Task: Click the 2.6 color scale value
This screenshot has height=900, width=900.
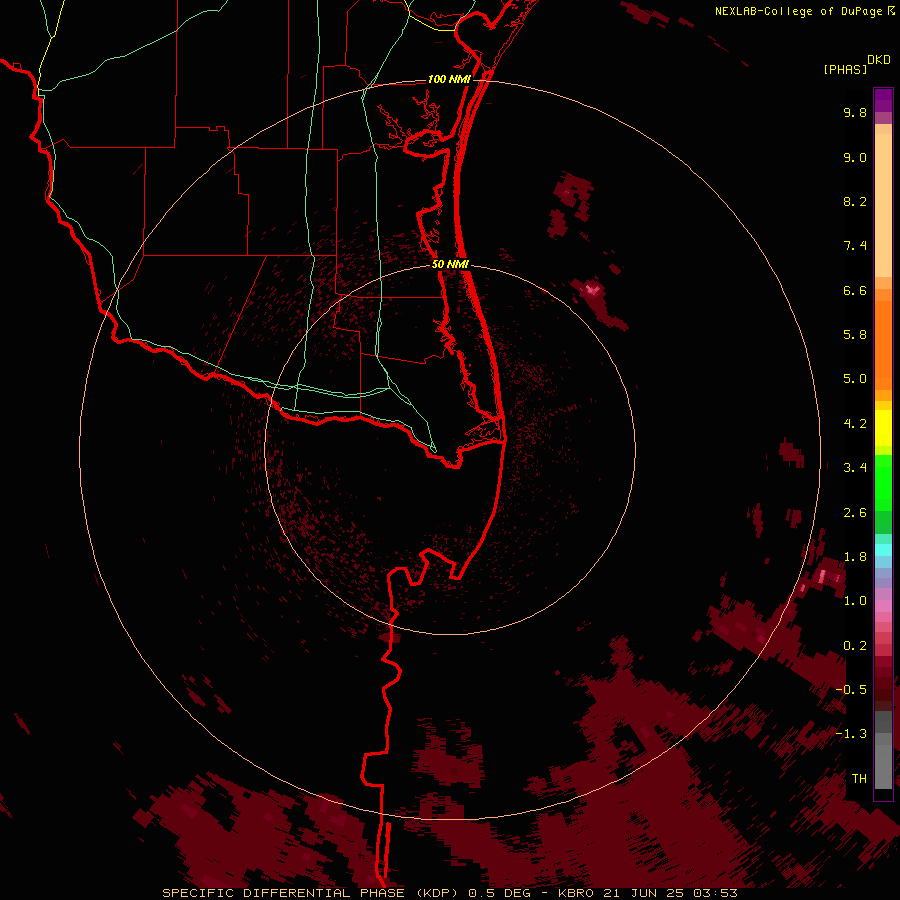Action: (855, 513)
